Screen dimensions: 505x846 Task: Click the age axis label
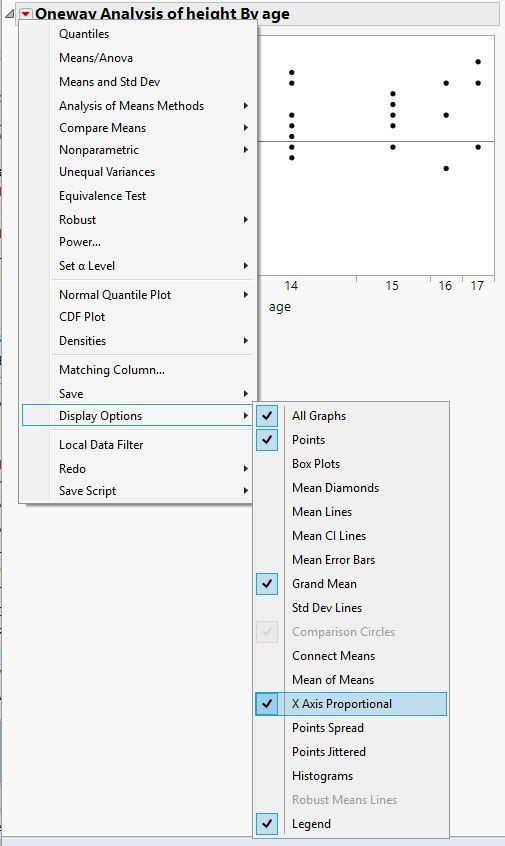(279, 307)
